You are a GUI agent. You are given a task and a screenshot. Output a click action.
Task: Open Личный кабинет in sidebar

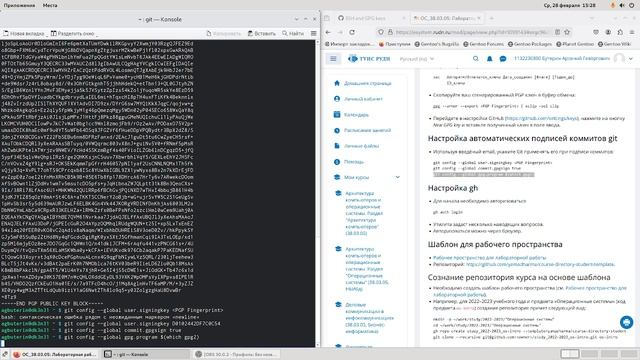click(358, 99)
